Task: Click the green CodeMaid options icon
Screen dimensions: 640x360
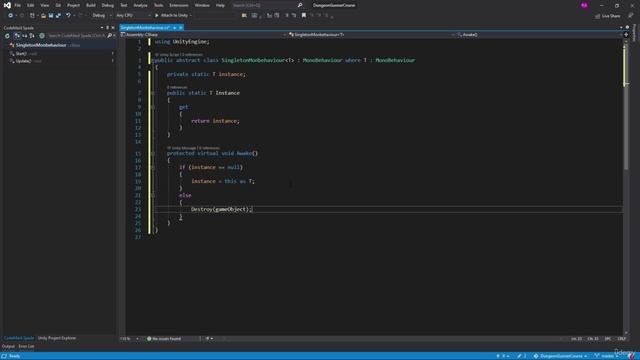Action: [x=42, y=36]
